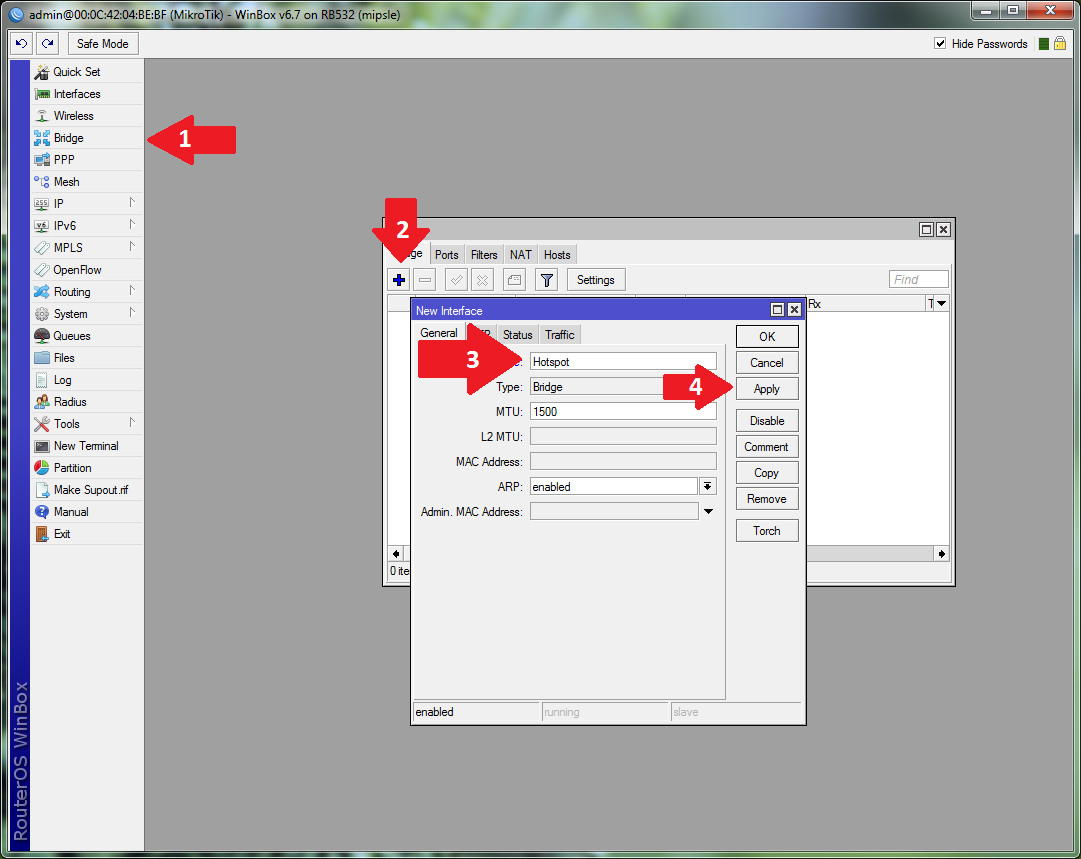Viewport: 1081px width, 859px height.
Task: Click the filter funnel icon in Bridge window
Action: coord(547,280)
